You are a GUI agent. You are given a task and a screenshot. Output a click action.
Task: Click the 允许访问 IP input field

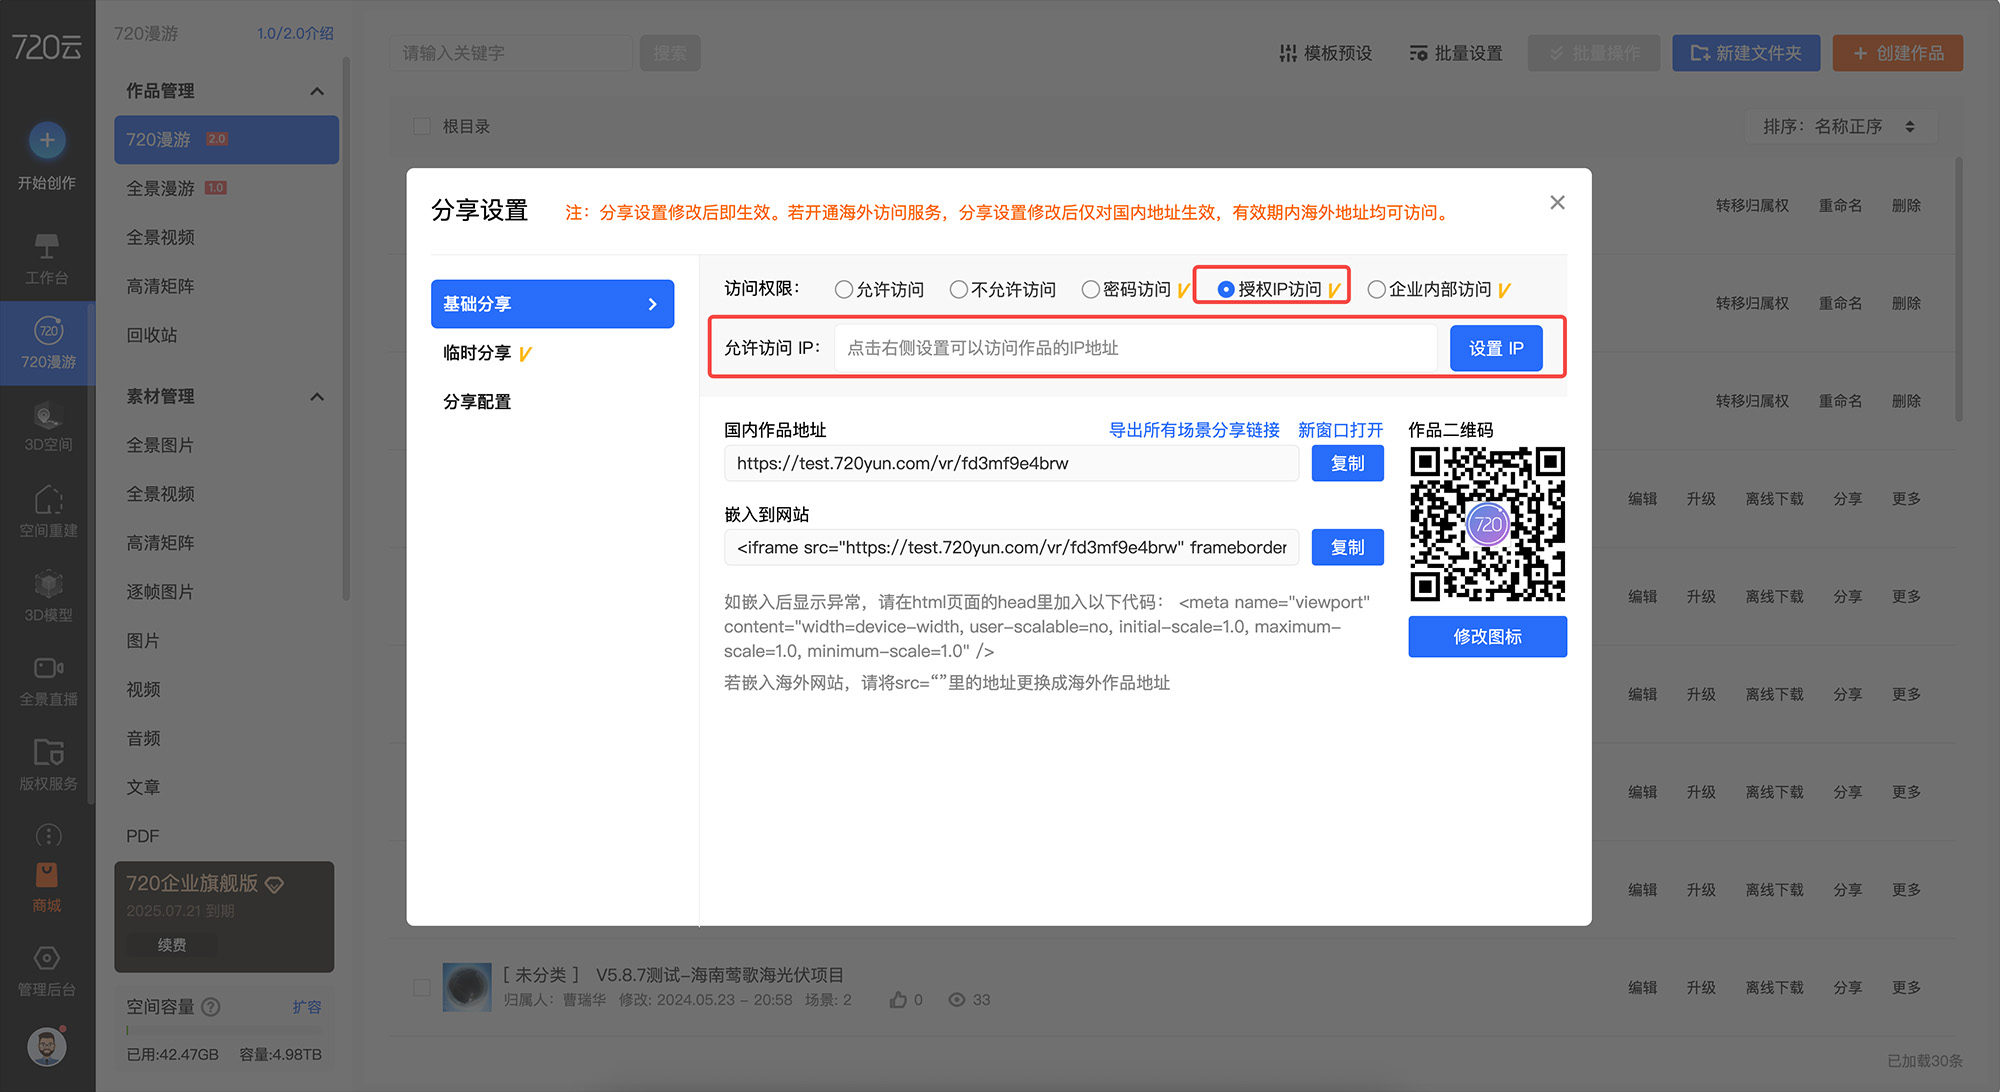tap(1135, 348)
